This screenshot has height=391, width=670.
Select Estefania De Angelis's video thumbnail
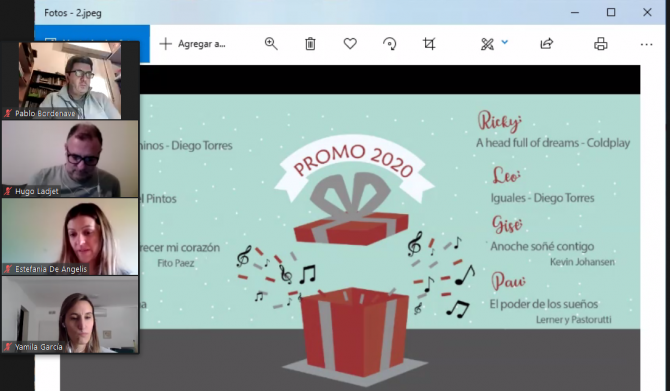70,236
